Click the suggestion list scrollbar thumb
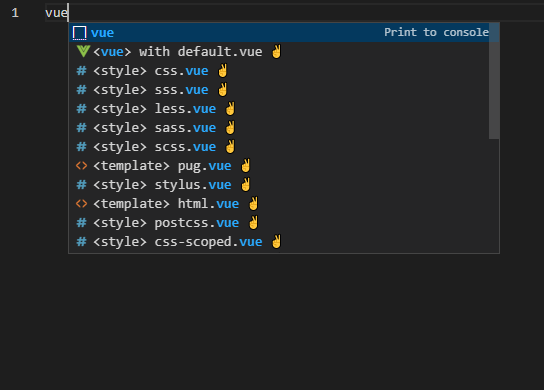 tap(494, 81)
